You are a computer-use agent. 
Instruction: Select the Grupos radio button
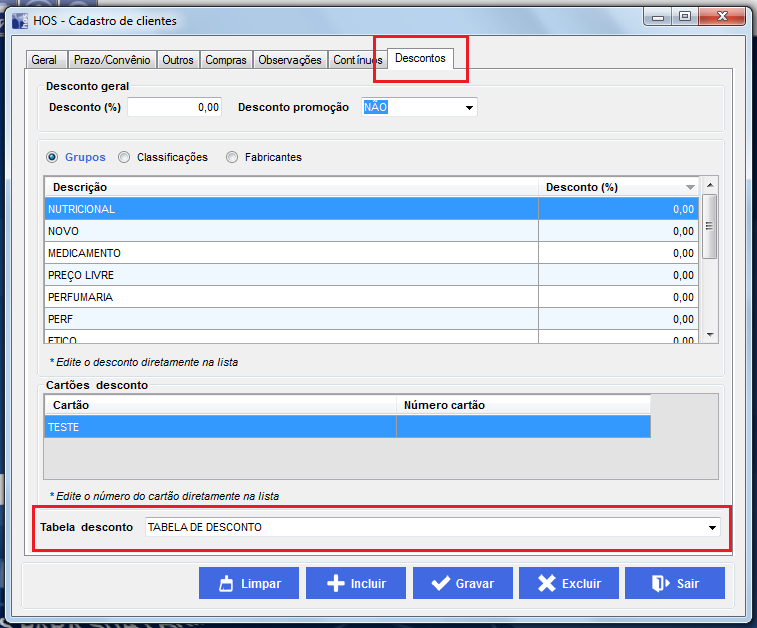click(x=53, y=157)
